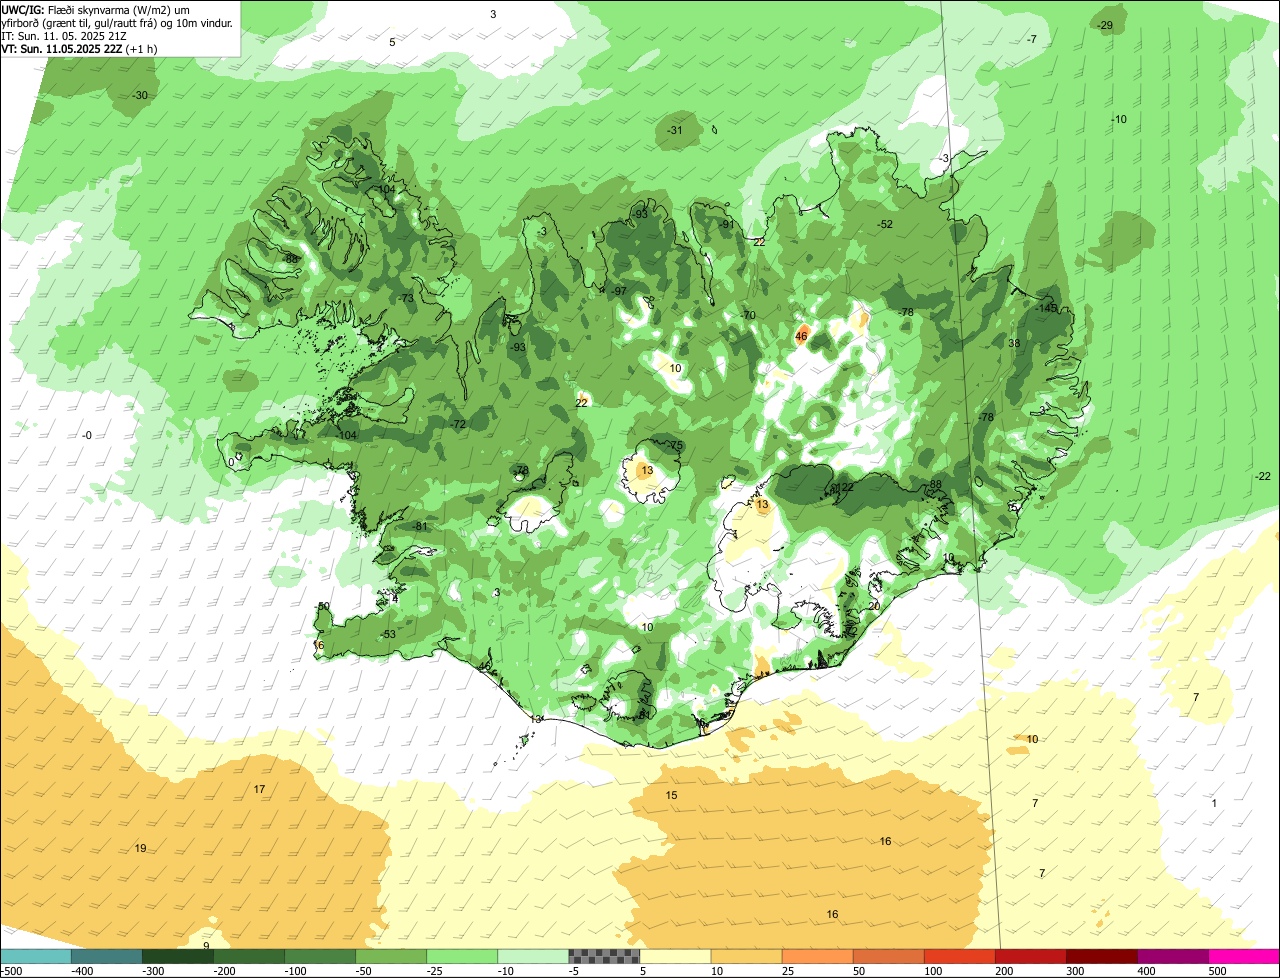
Task: Click the map value '-53'
Action: [388, 634]
